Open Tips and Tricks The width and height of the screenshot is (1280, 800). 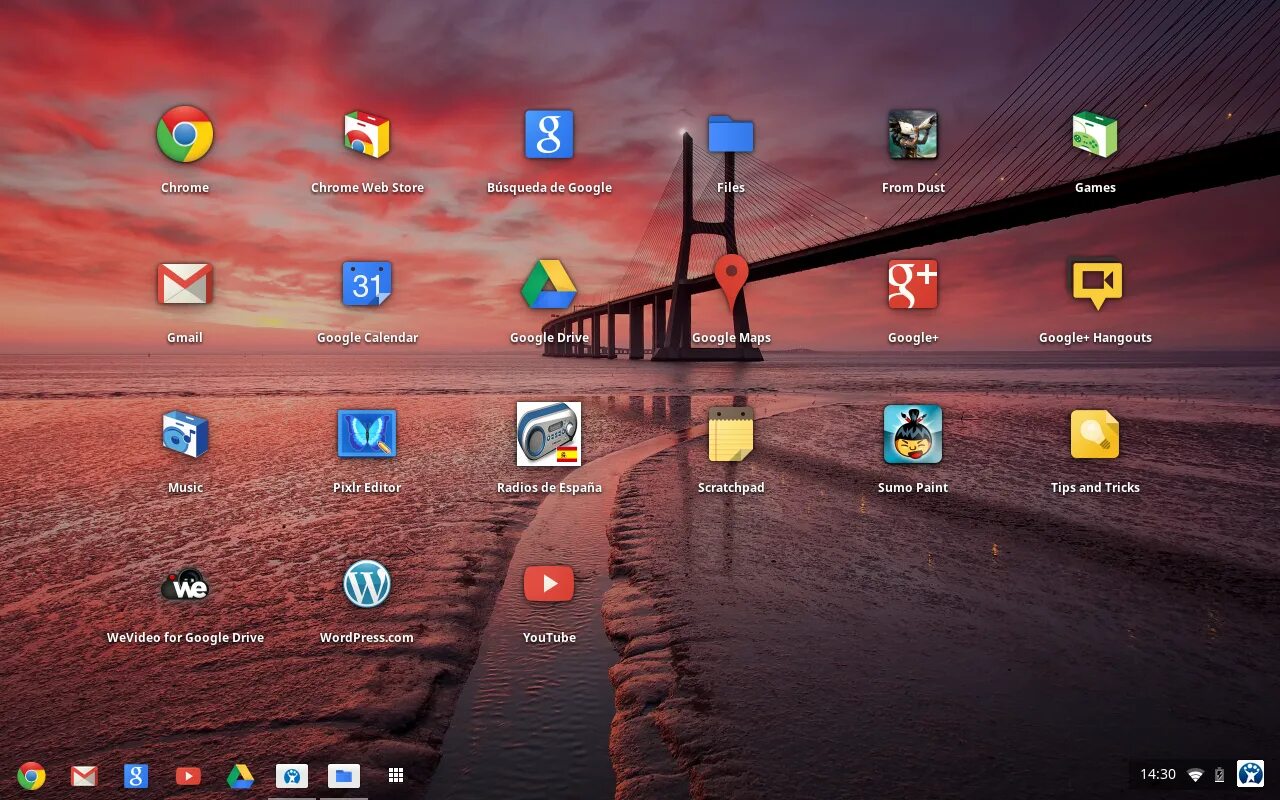pos(1095,435)
